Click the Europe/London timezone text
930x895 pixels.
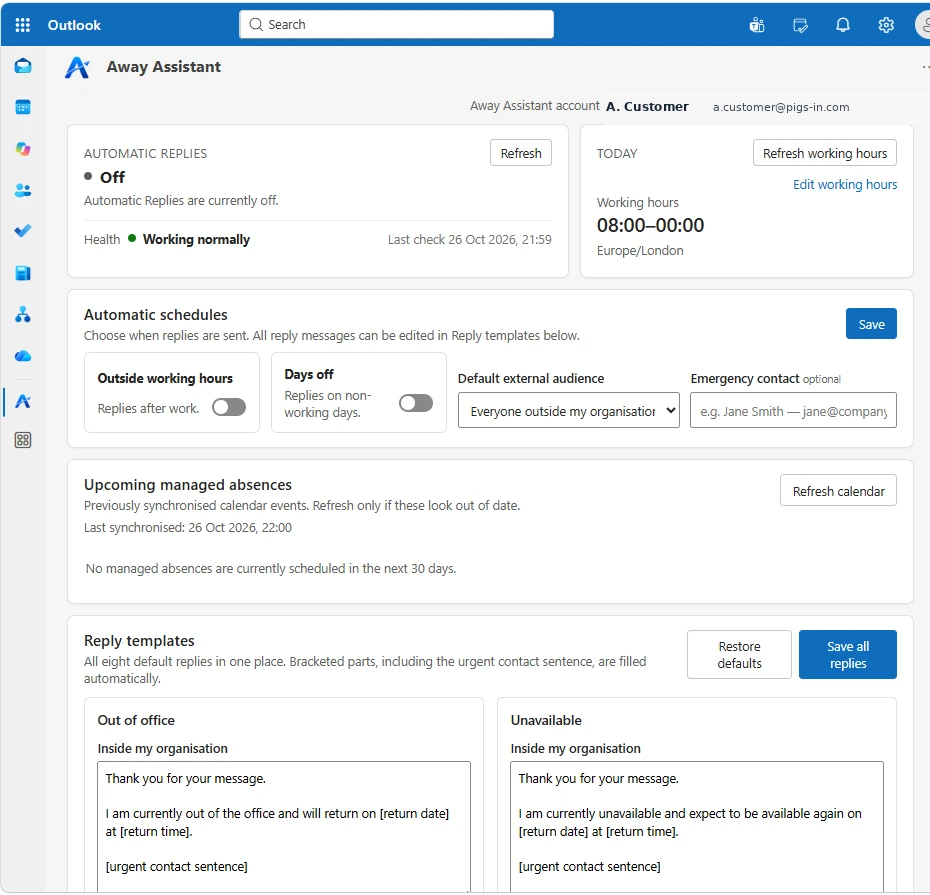click(640, 250)
